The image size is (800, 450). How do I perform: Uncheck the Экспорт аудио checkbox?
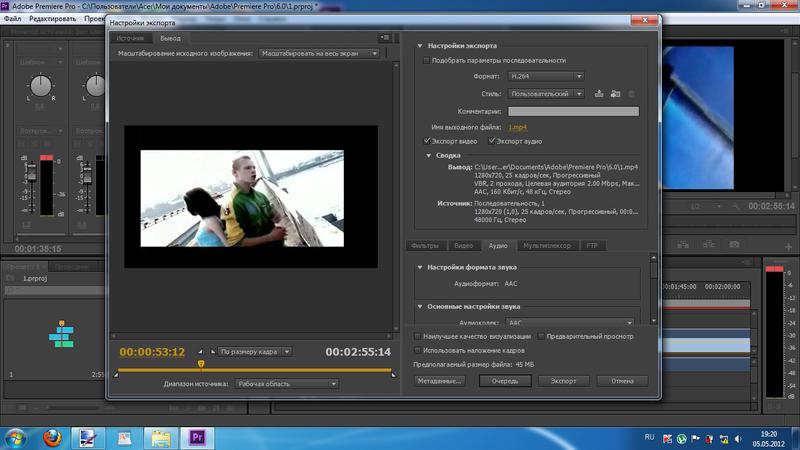(x=491, y=141)
